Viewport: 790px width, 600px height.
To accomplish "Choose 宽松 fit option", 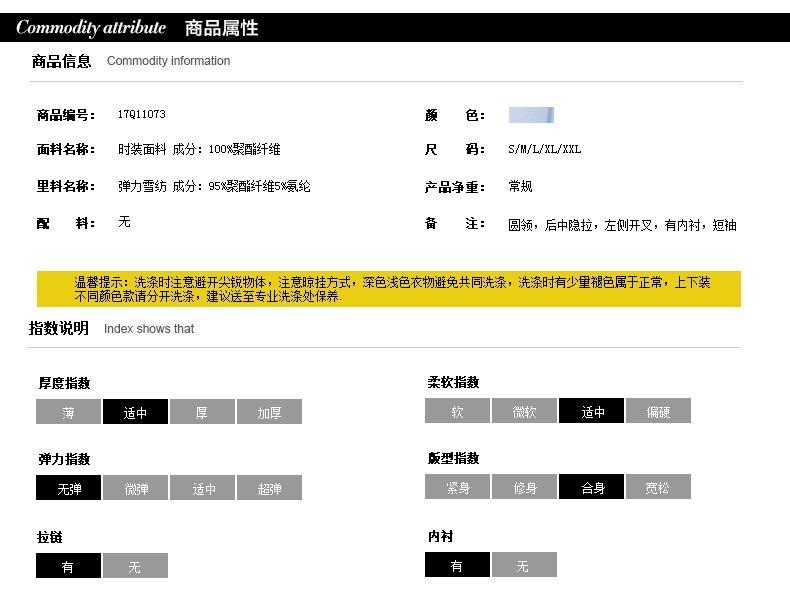I will [x=658, y=488].
